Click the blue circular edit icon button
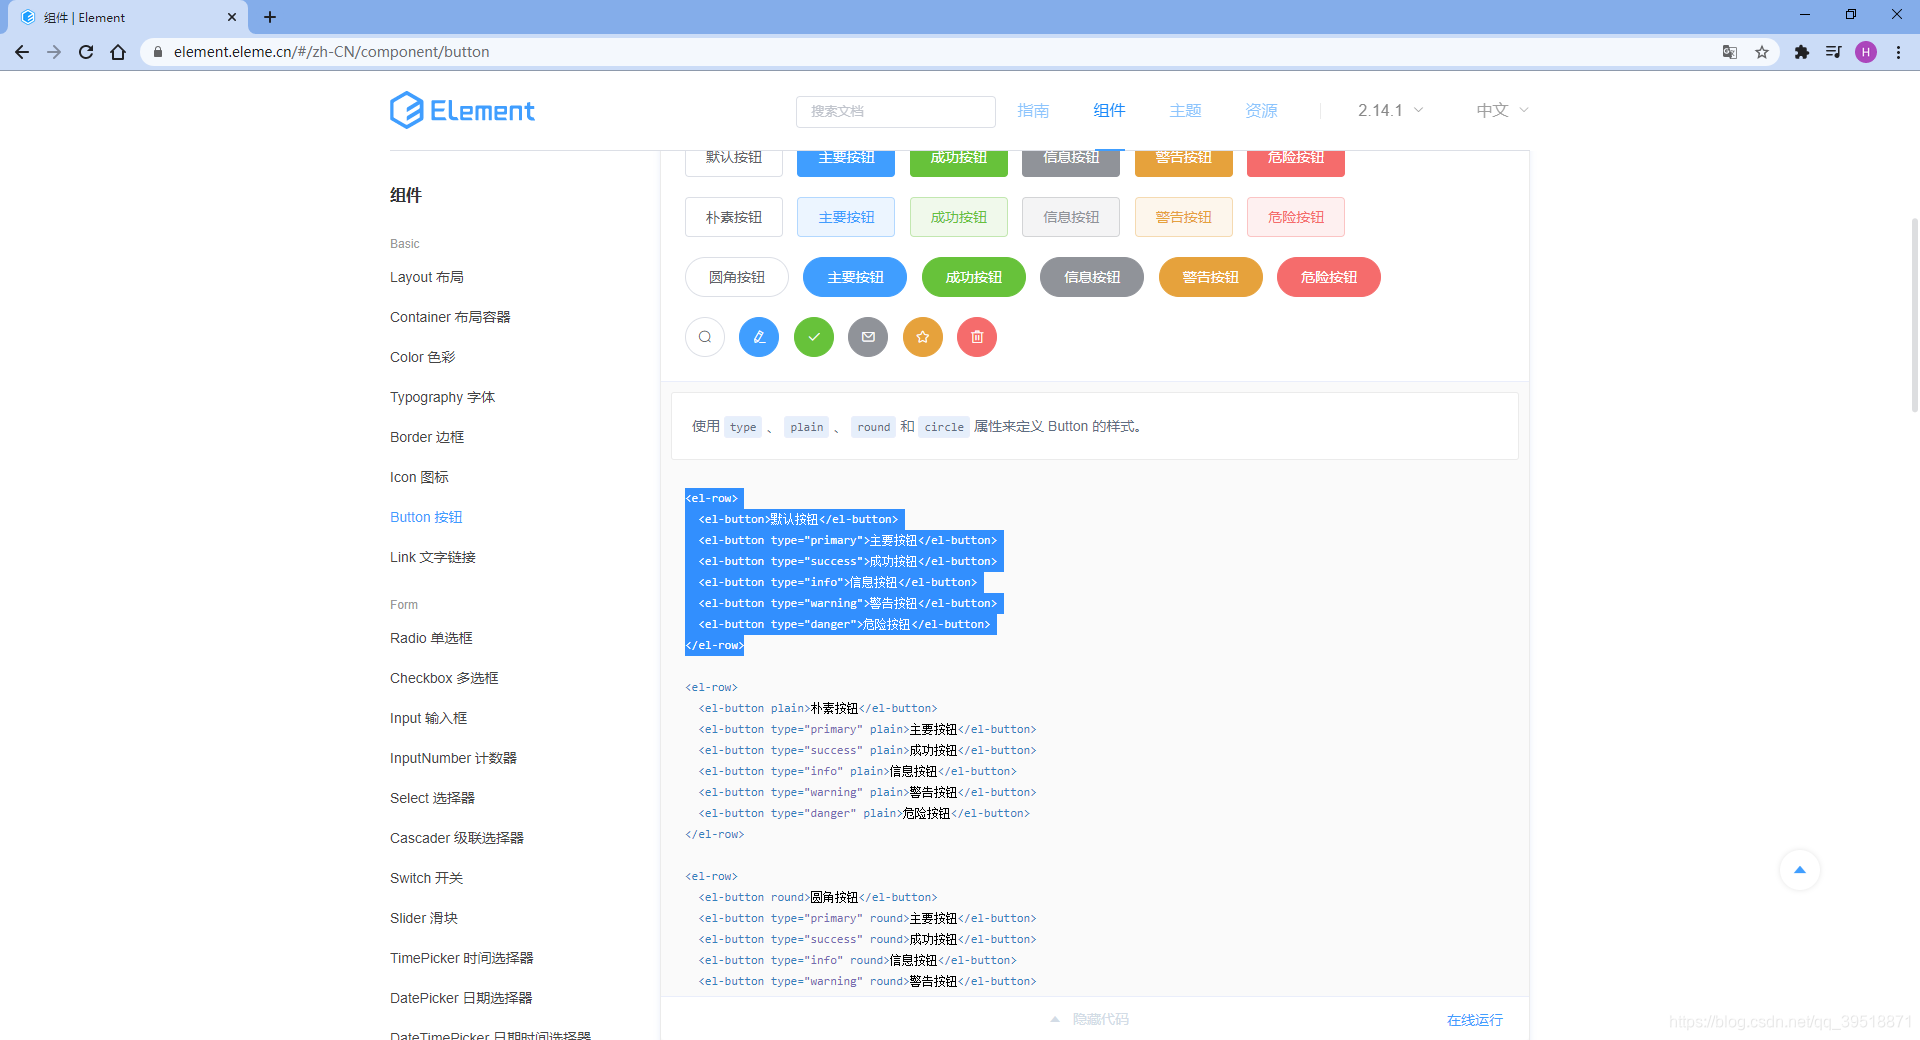This screenshot has width=1920, height=1040. coord(759,337)
